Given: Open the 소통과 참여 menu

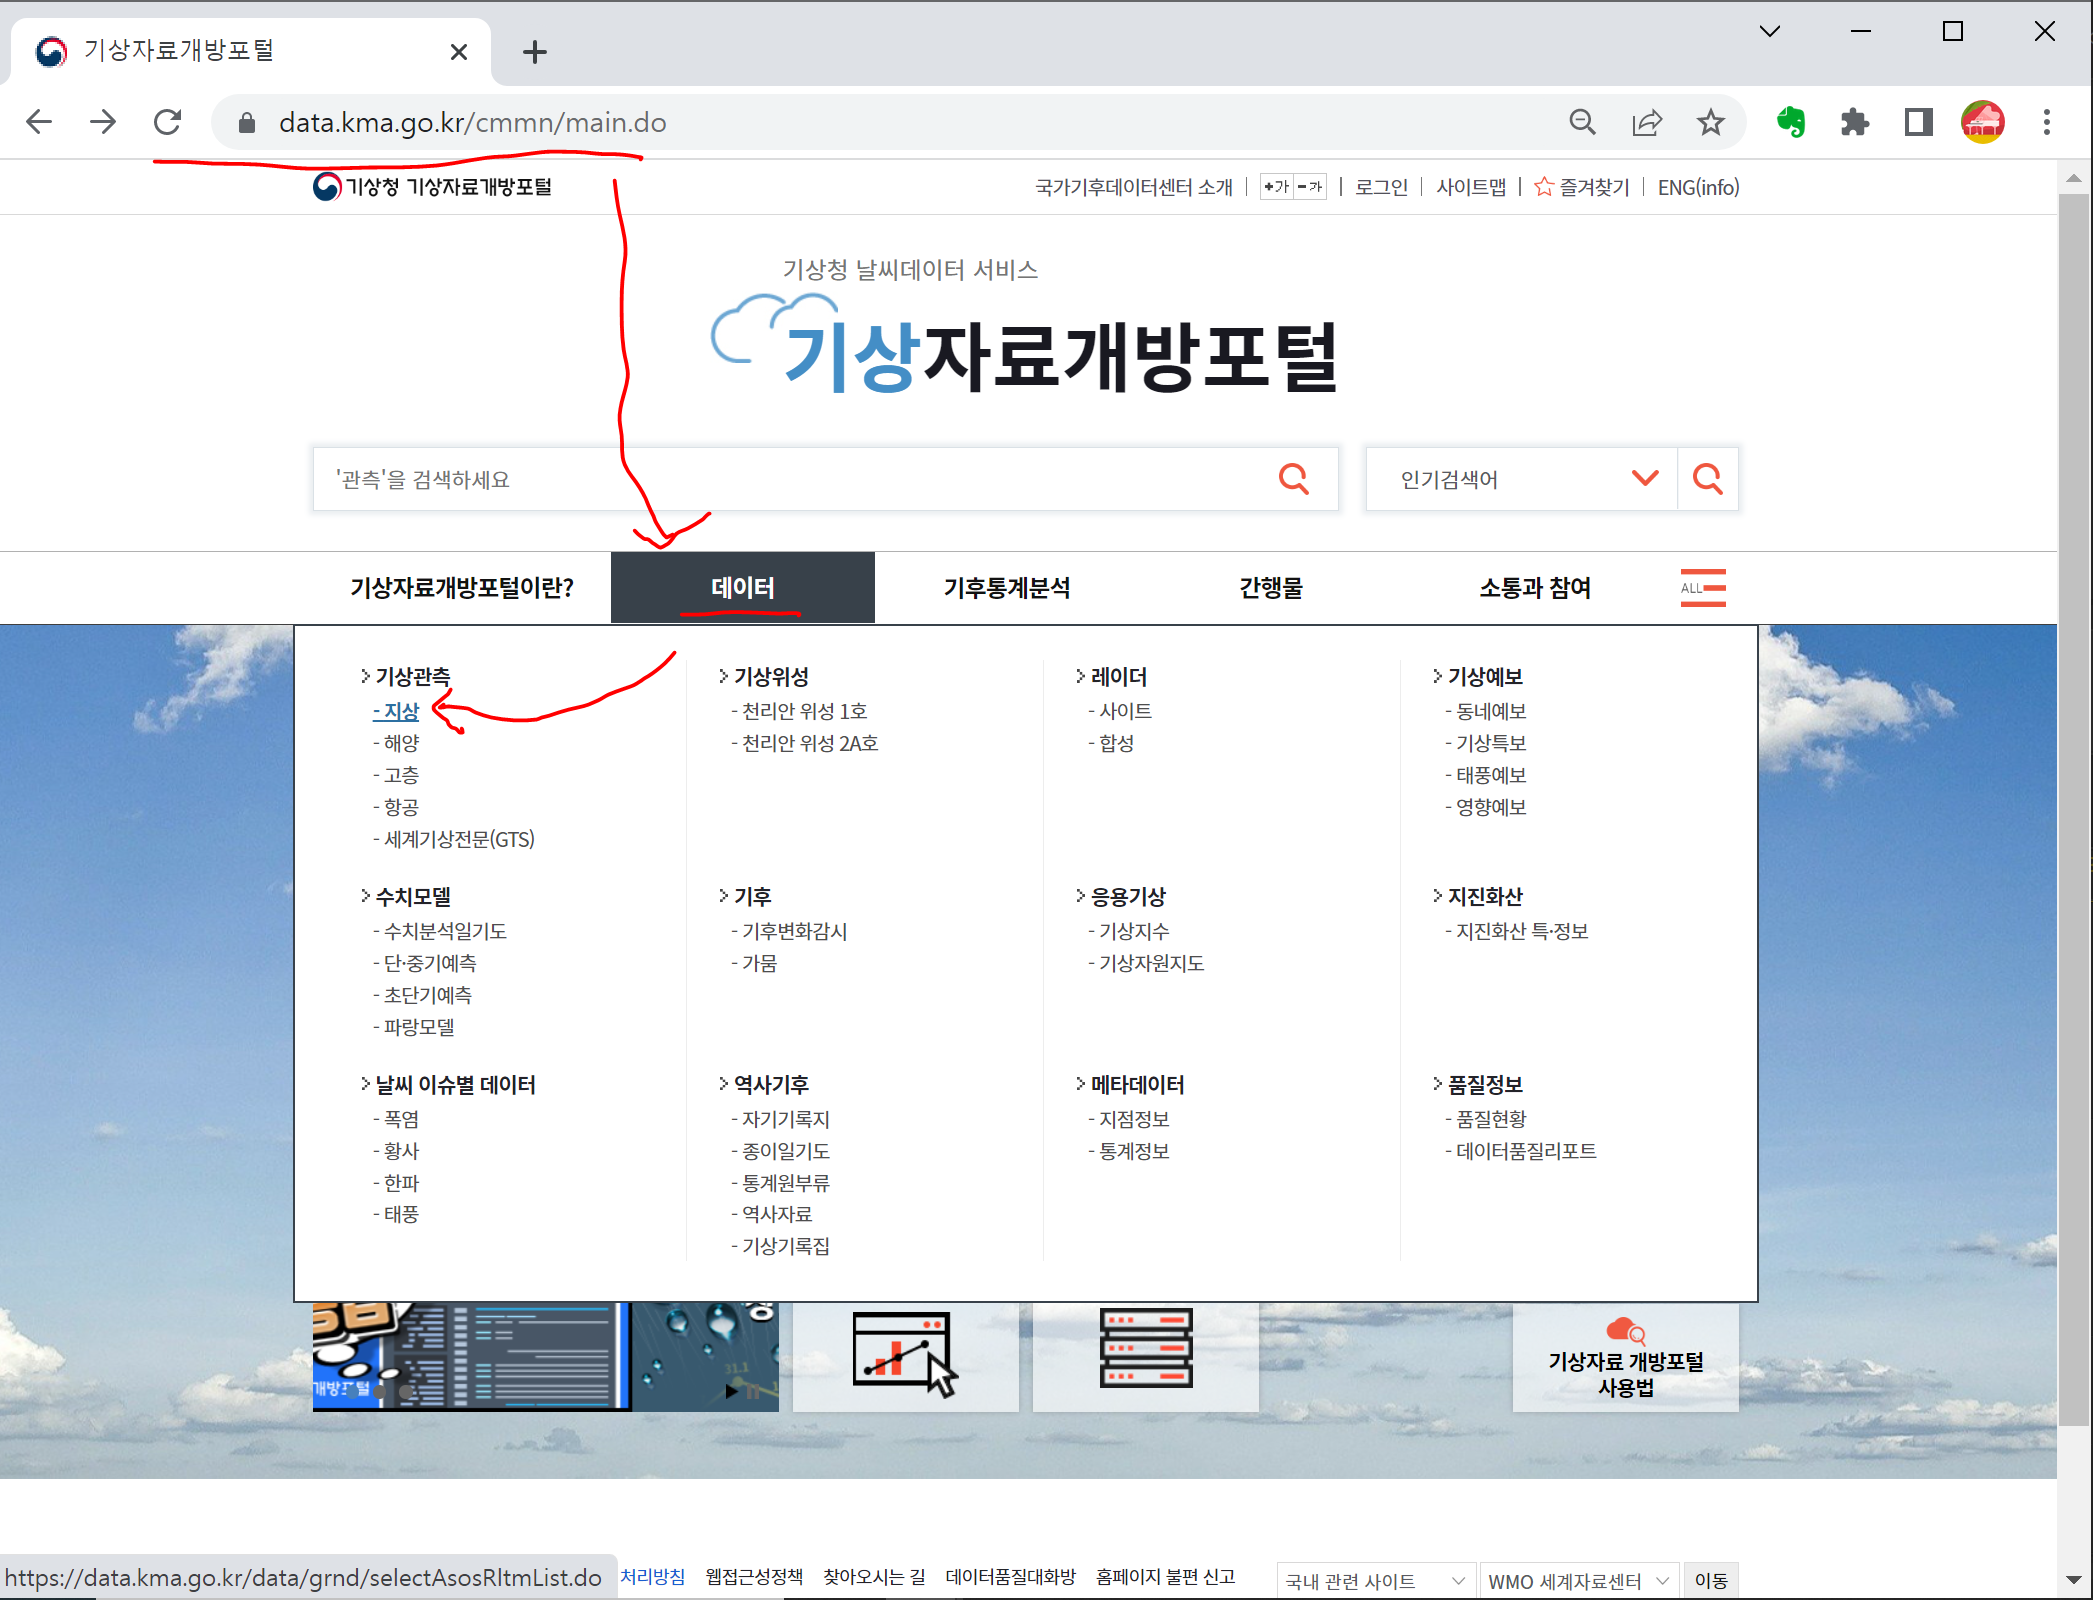Looking at the screenshot, I should coord(1534,588).
